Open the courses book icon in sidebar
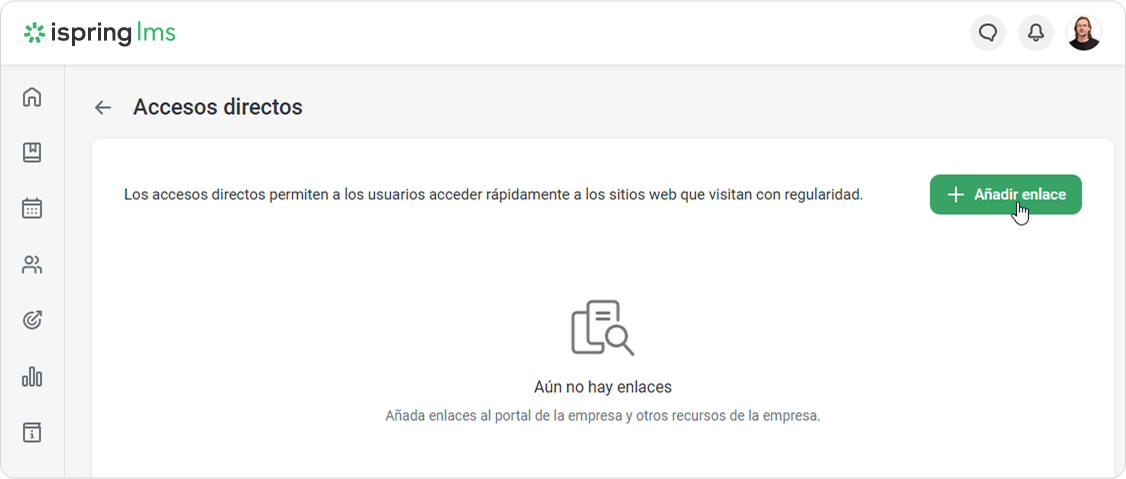1126x479 pixels. pyautogui.click(x=32, y=153)
